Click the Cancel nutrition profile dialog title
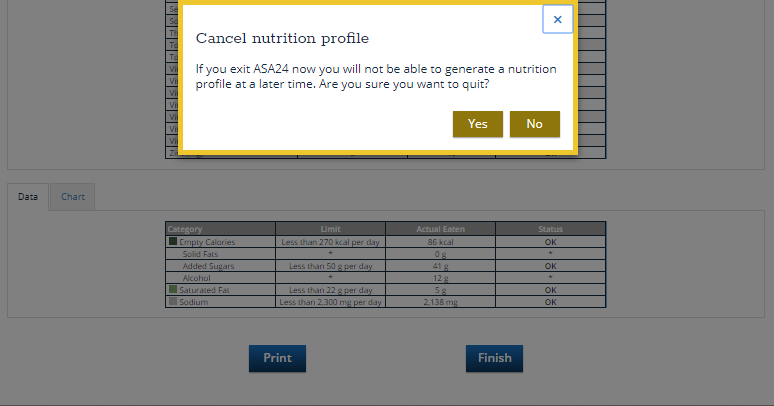The image size is (774, 406). pos(282,39)
